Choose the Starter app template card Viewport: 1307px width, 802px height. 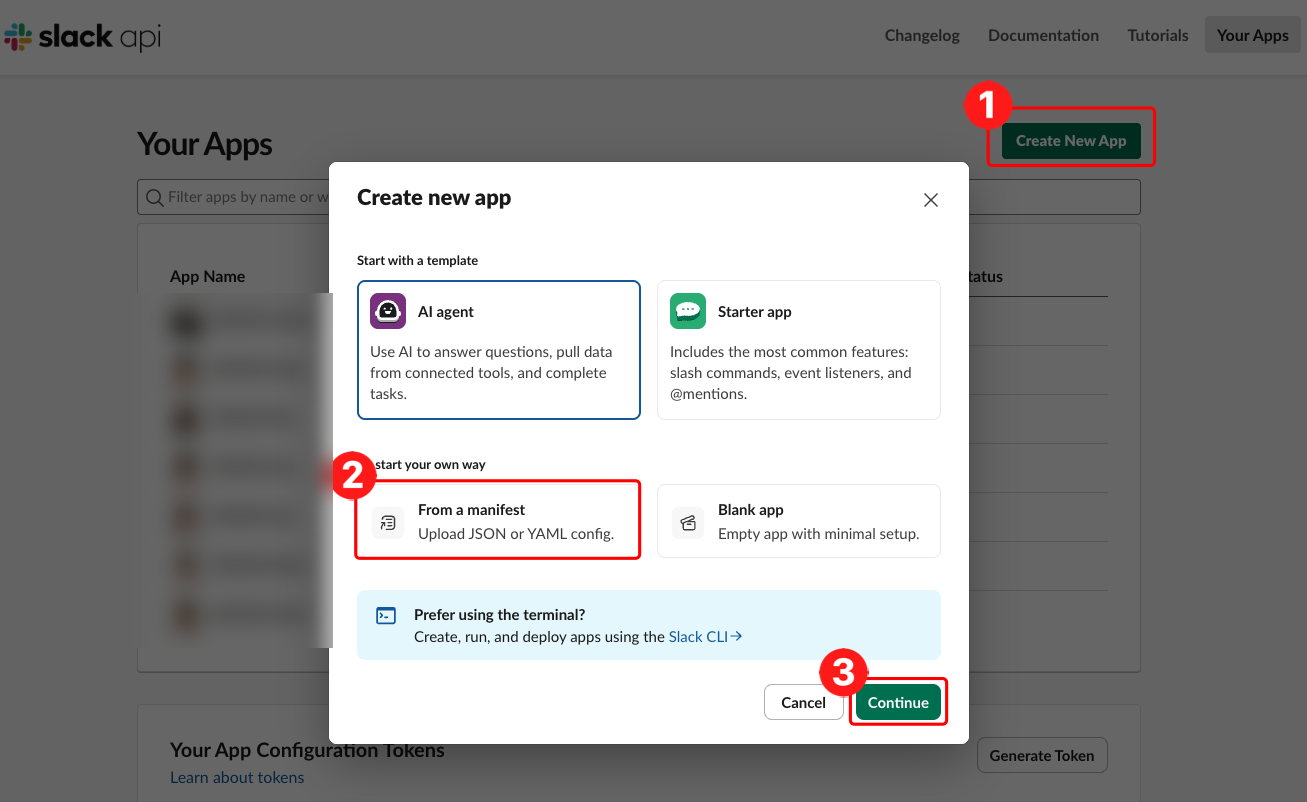tap(799, 350)
